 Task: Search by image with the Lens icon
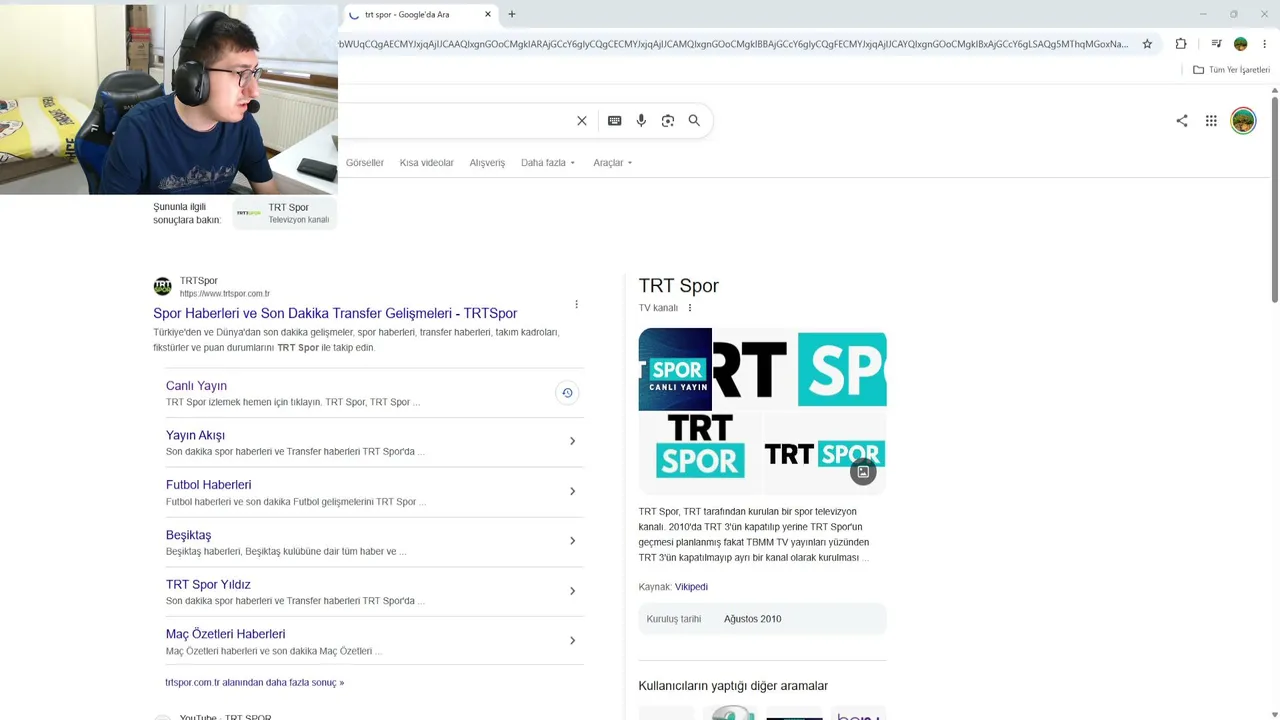(x=668, y=121)
